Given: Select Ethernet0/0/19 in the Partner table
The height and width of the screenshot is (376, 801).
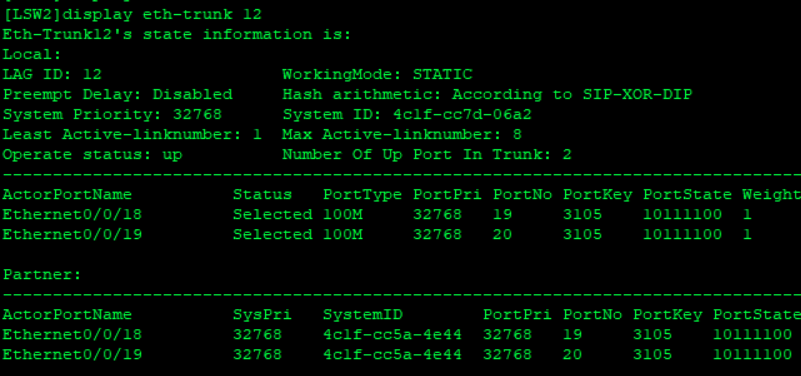Looking at the screenshot, I should click(73, 355).
